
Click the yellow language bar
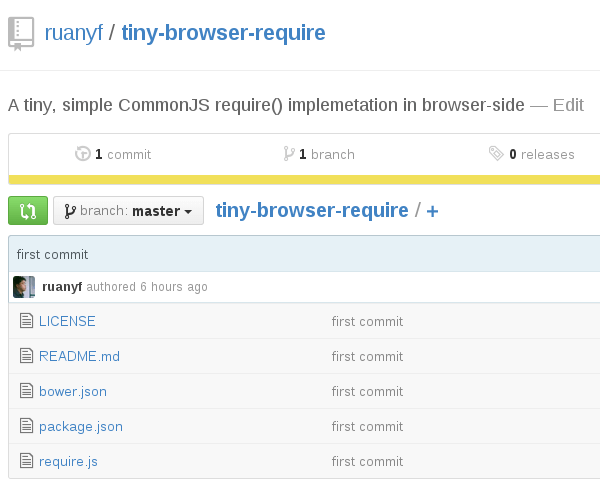click(304, 180)
